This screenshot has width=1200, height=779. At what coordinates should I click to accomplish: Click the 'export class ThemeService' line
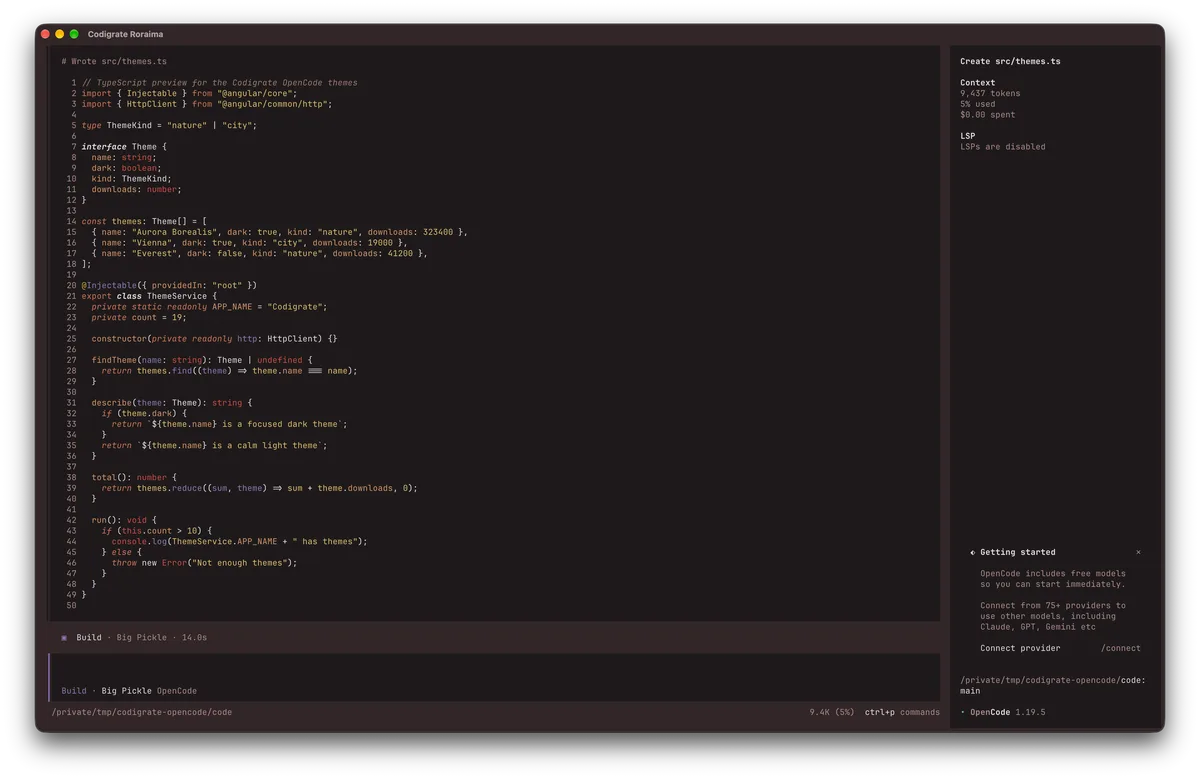[149, 296]
